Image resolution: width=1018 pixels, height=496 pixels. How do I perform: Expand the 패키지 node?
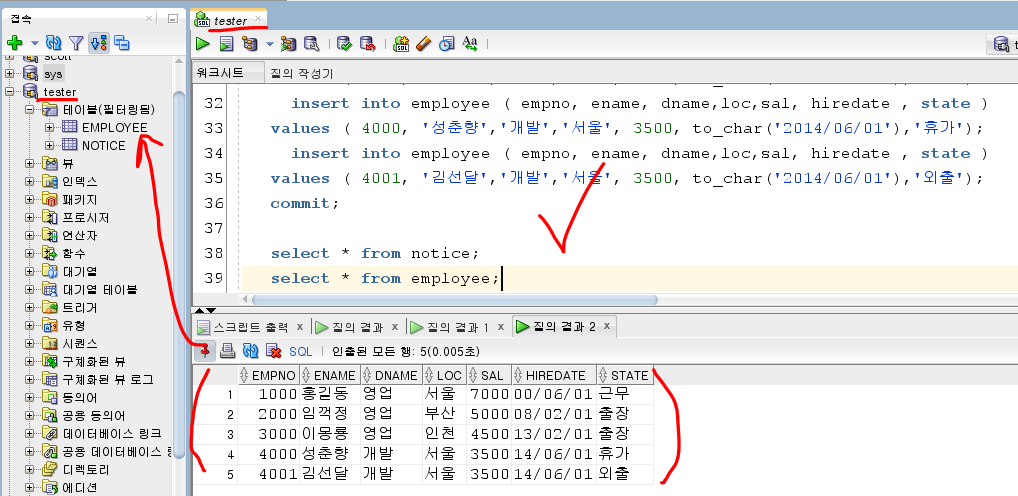(x=29, y=199)
